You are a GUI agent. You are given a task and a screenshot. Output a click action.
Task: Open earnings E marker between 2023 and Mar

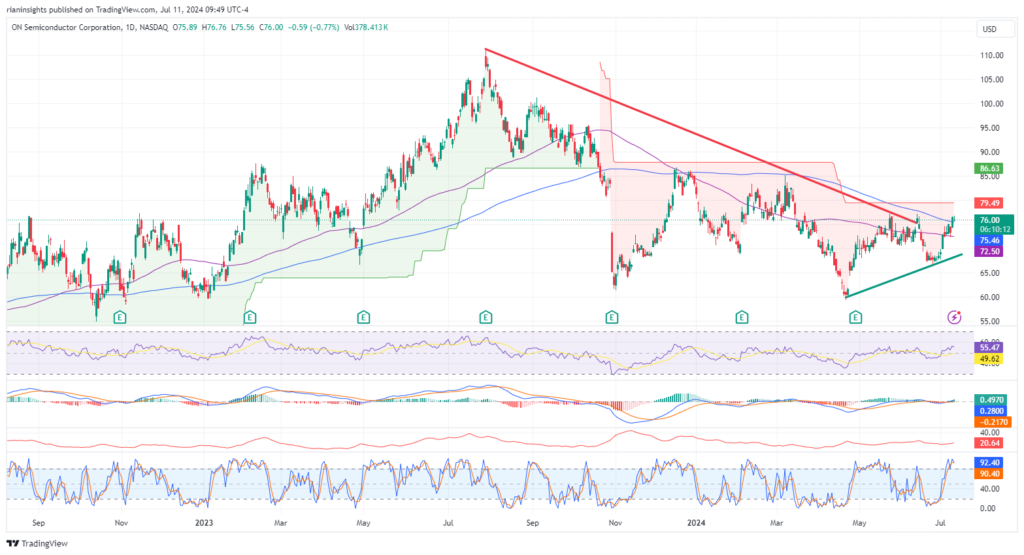click(x=249, y=317)
